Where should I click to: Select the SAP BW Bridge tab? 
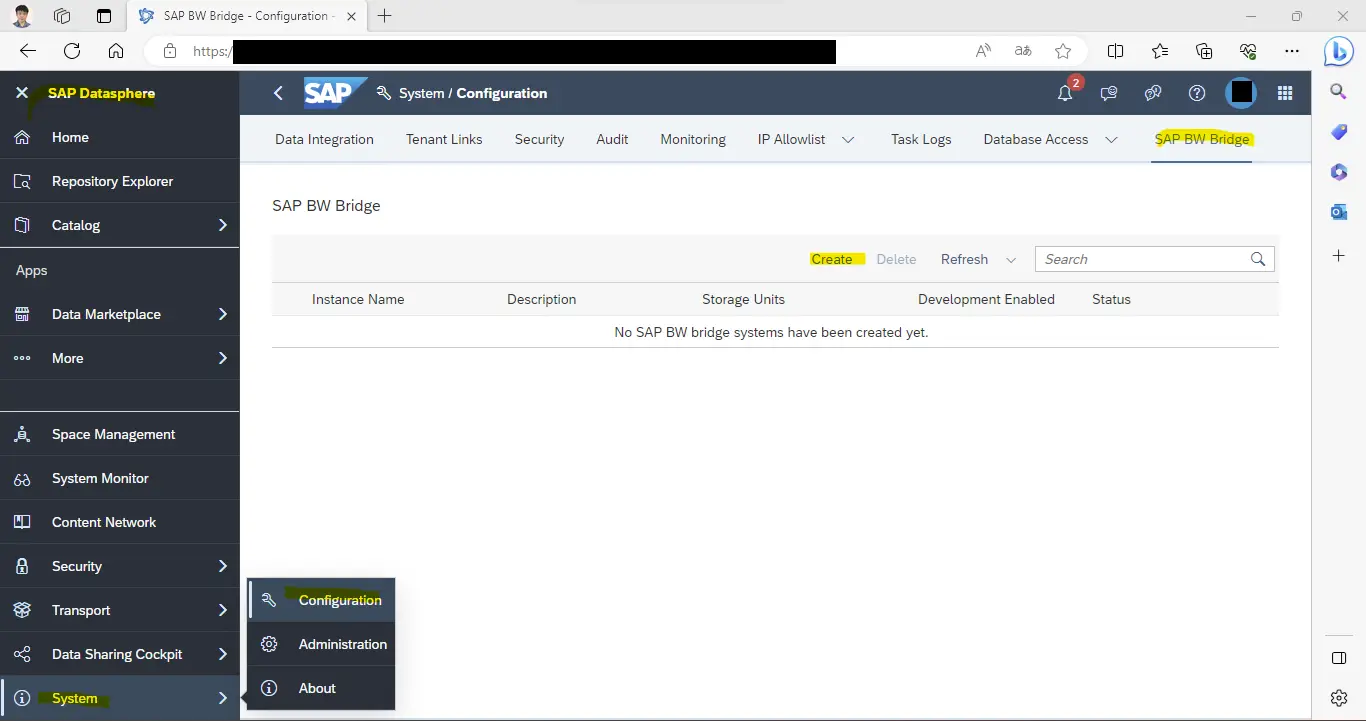(1202, 139)
